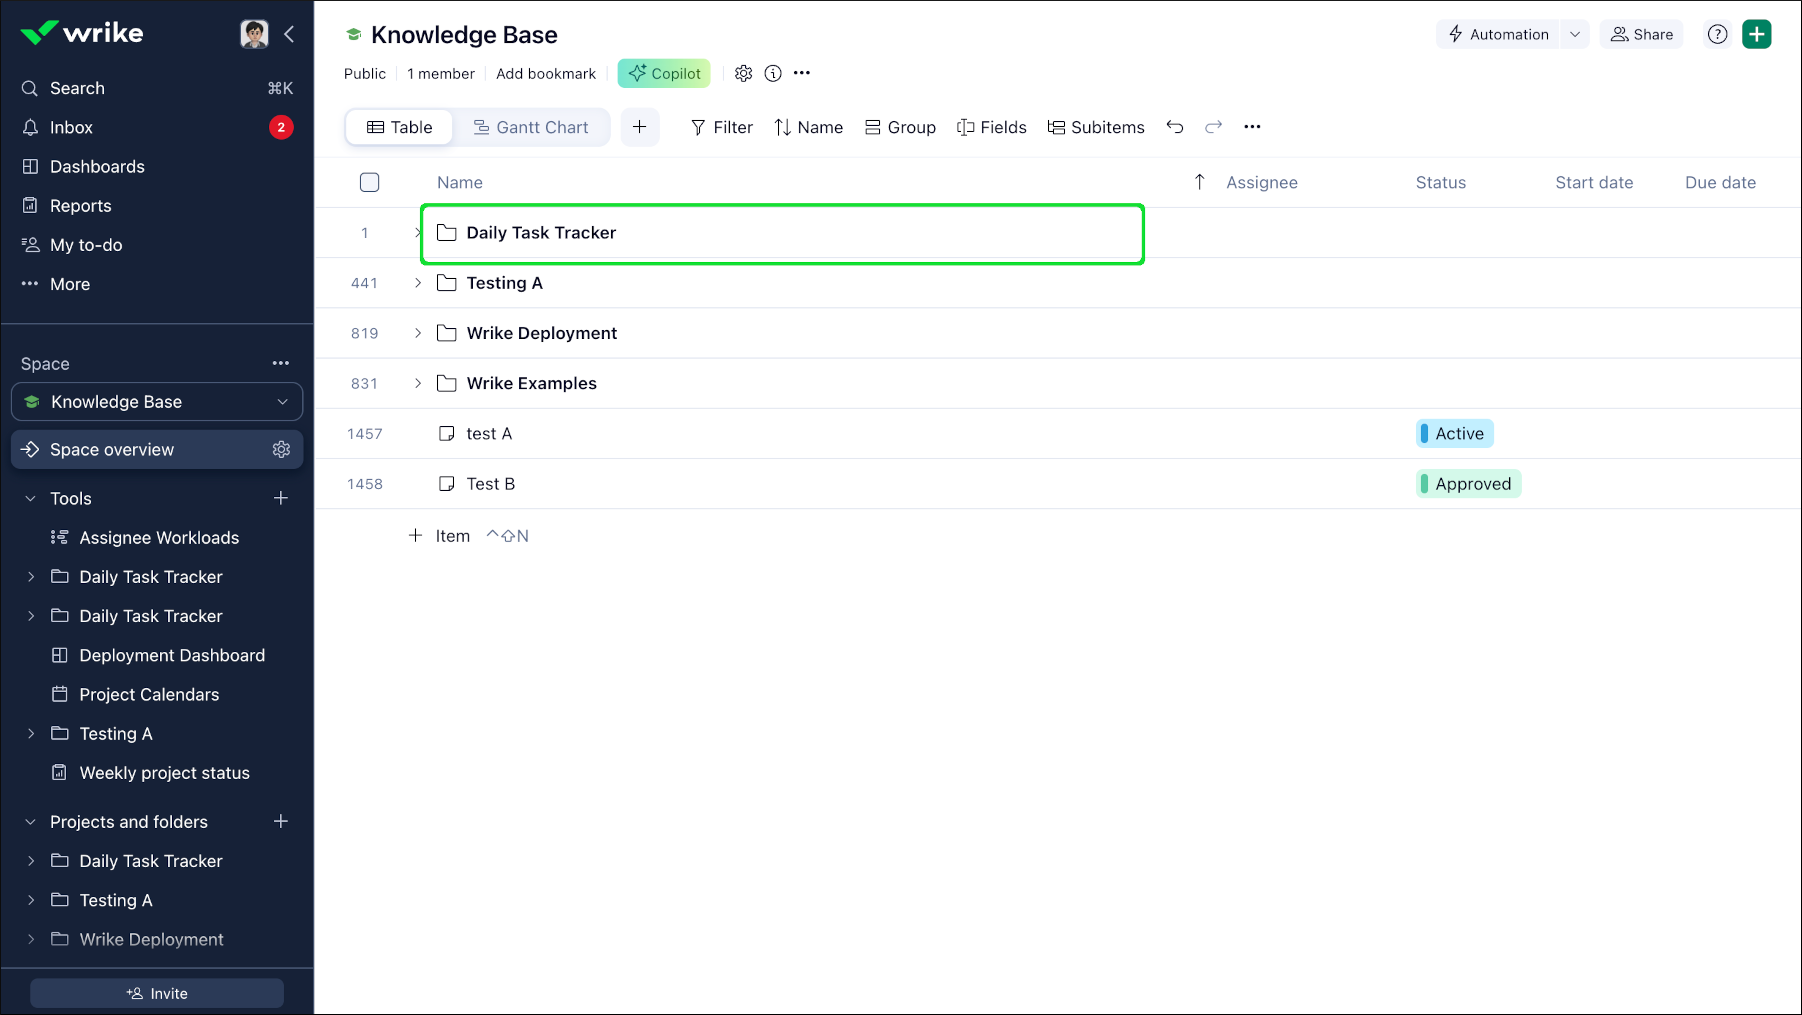This screenshot has width=1802, height=1015.
Task: Open the Space section three-dot menu
Action: click(281, 363)
